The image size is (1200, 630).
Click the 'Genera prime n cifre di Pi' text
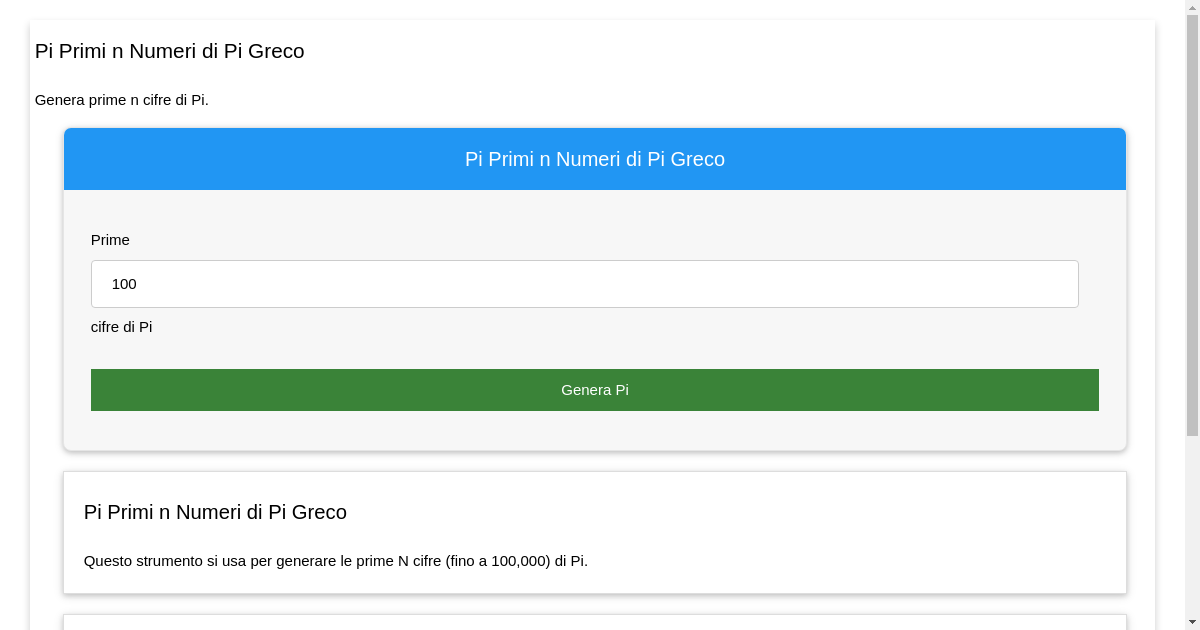122,100
